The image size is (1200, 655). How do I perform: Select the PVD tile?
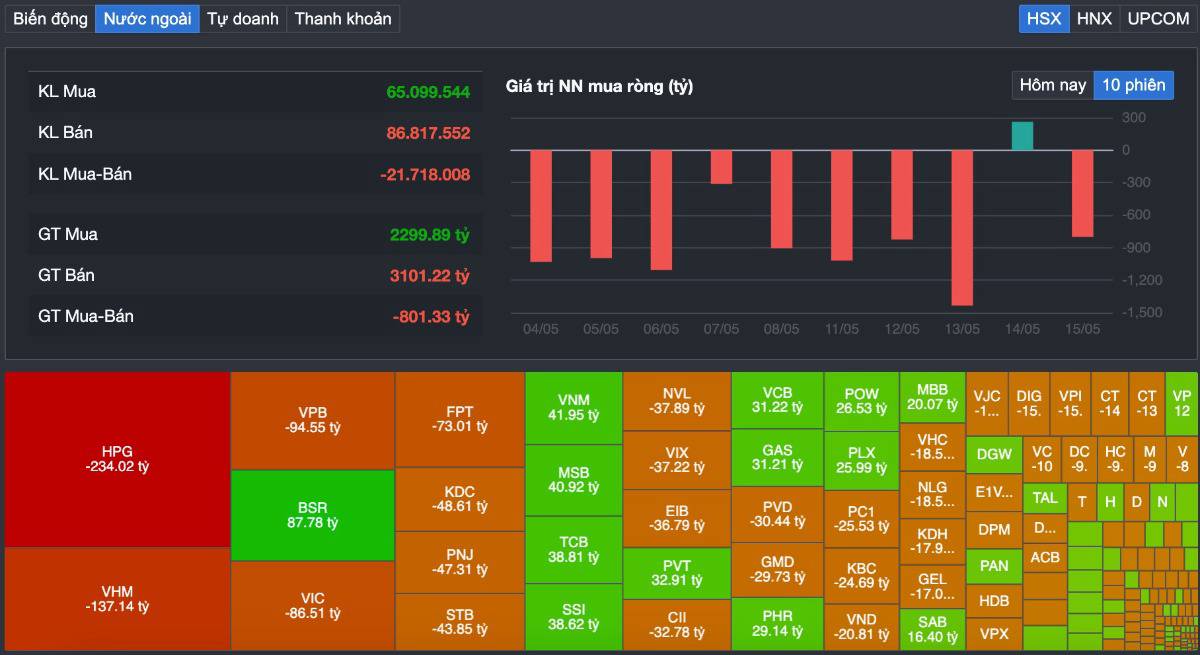point(777,514)
